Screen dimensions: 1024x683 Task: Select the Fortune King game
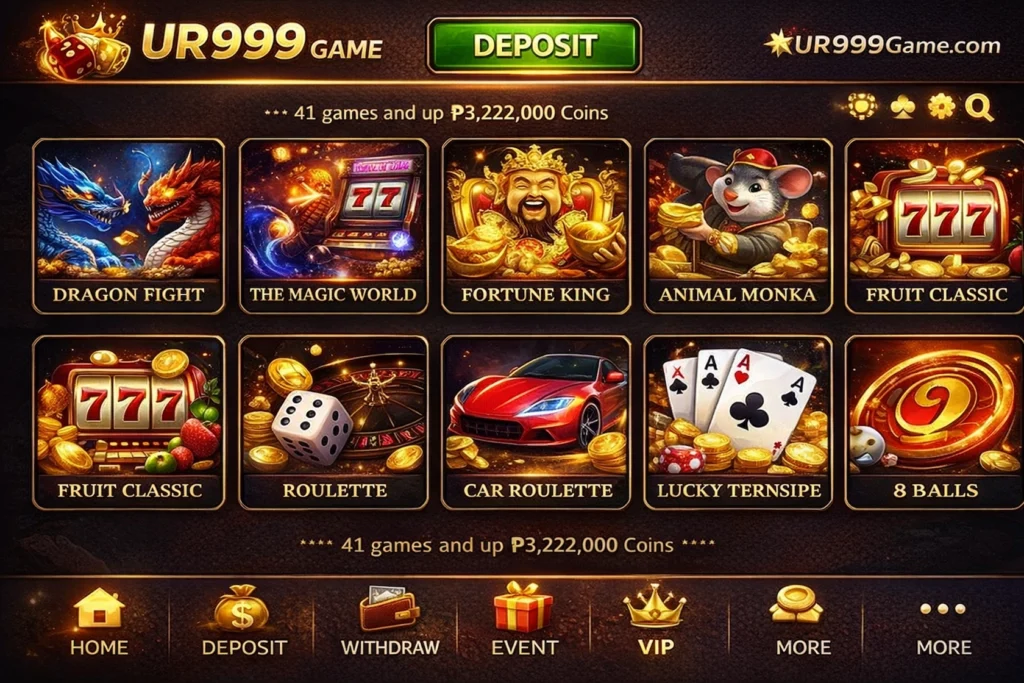tap(536, 226)
